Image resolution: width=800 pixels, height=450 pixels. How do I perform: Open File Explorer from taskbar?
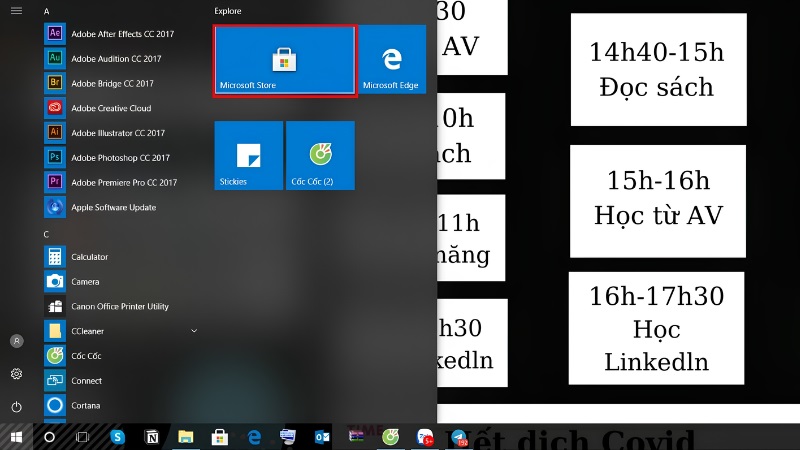pos(186,437)
